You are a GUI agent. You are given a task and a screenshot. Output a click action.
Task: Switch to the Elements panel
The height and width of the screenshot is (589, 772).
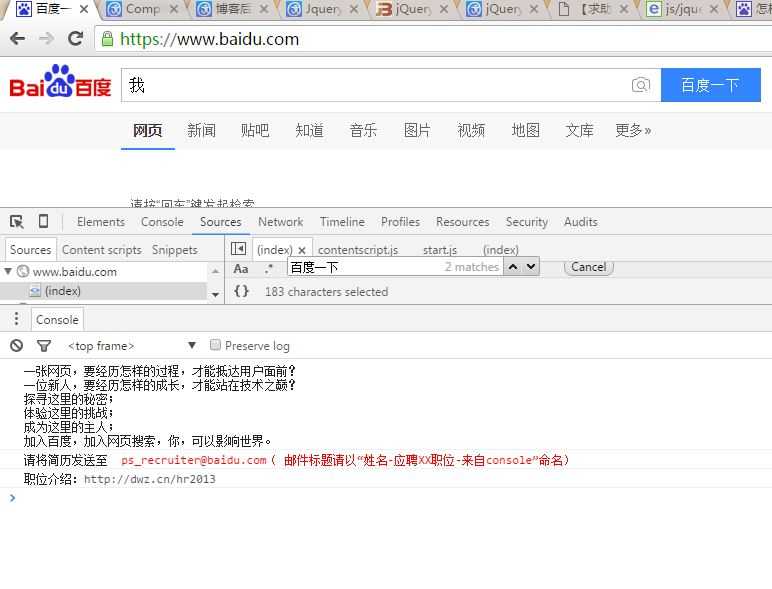(100, 222)
